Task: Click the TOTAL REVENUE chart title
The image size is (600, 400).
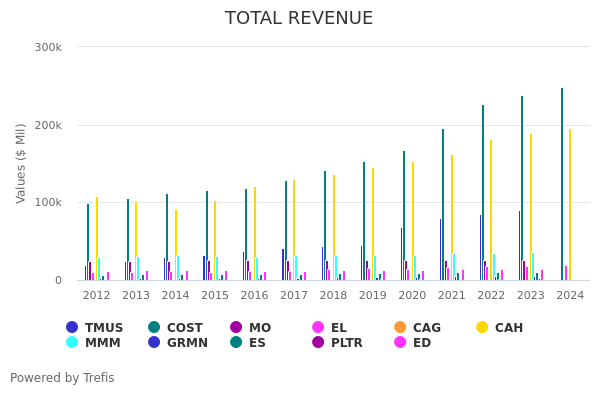Action: [299, 18]
